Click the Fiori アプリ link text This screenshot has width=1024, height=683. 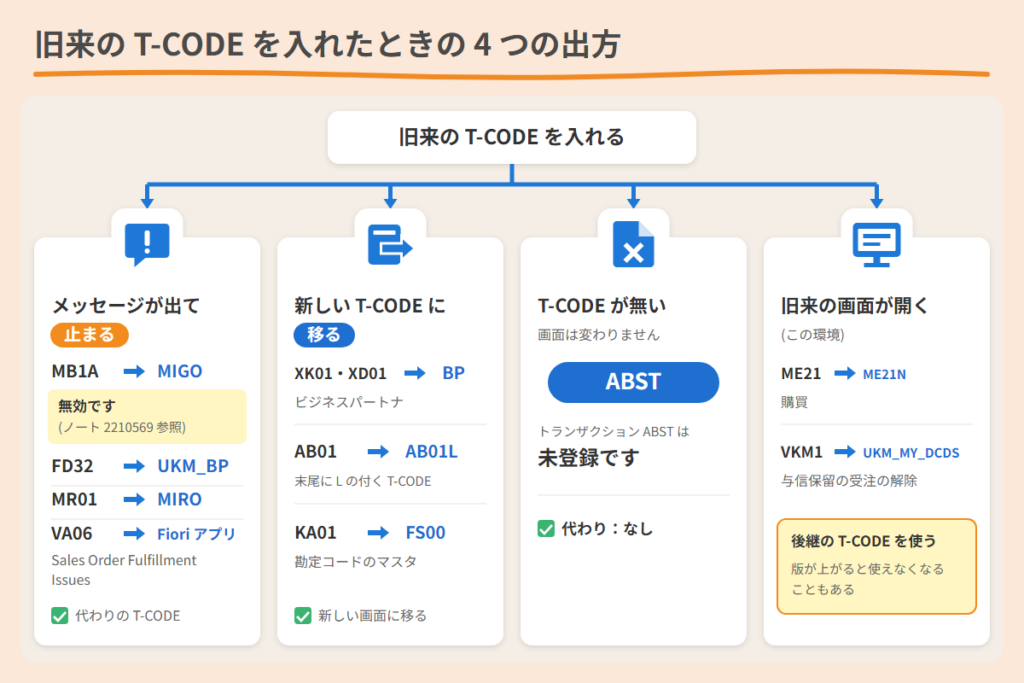(x=196, y=534)
